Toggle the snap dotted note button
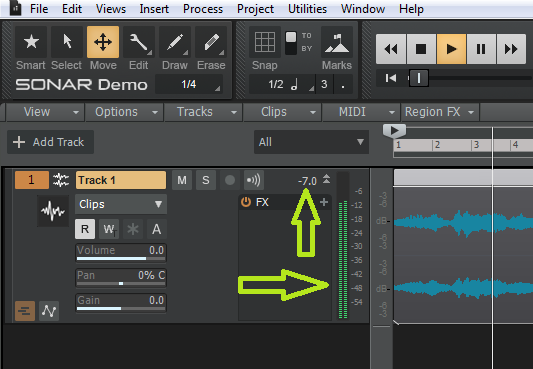The width and height of the screenshot is (533, 369). (x=343, y=84)
